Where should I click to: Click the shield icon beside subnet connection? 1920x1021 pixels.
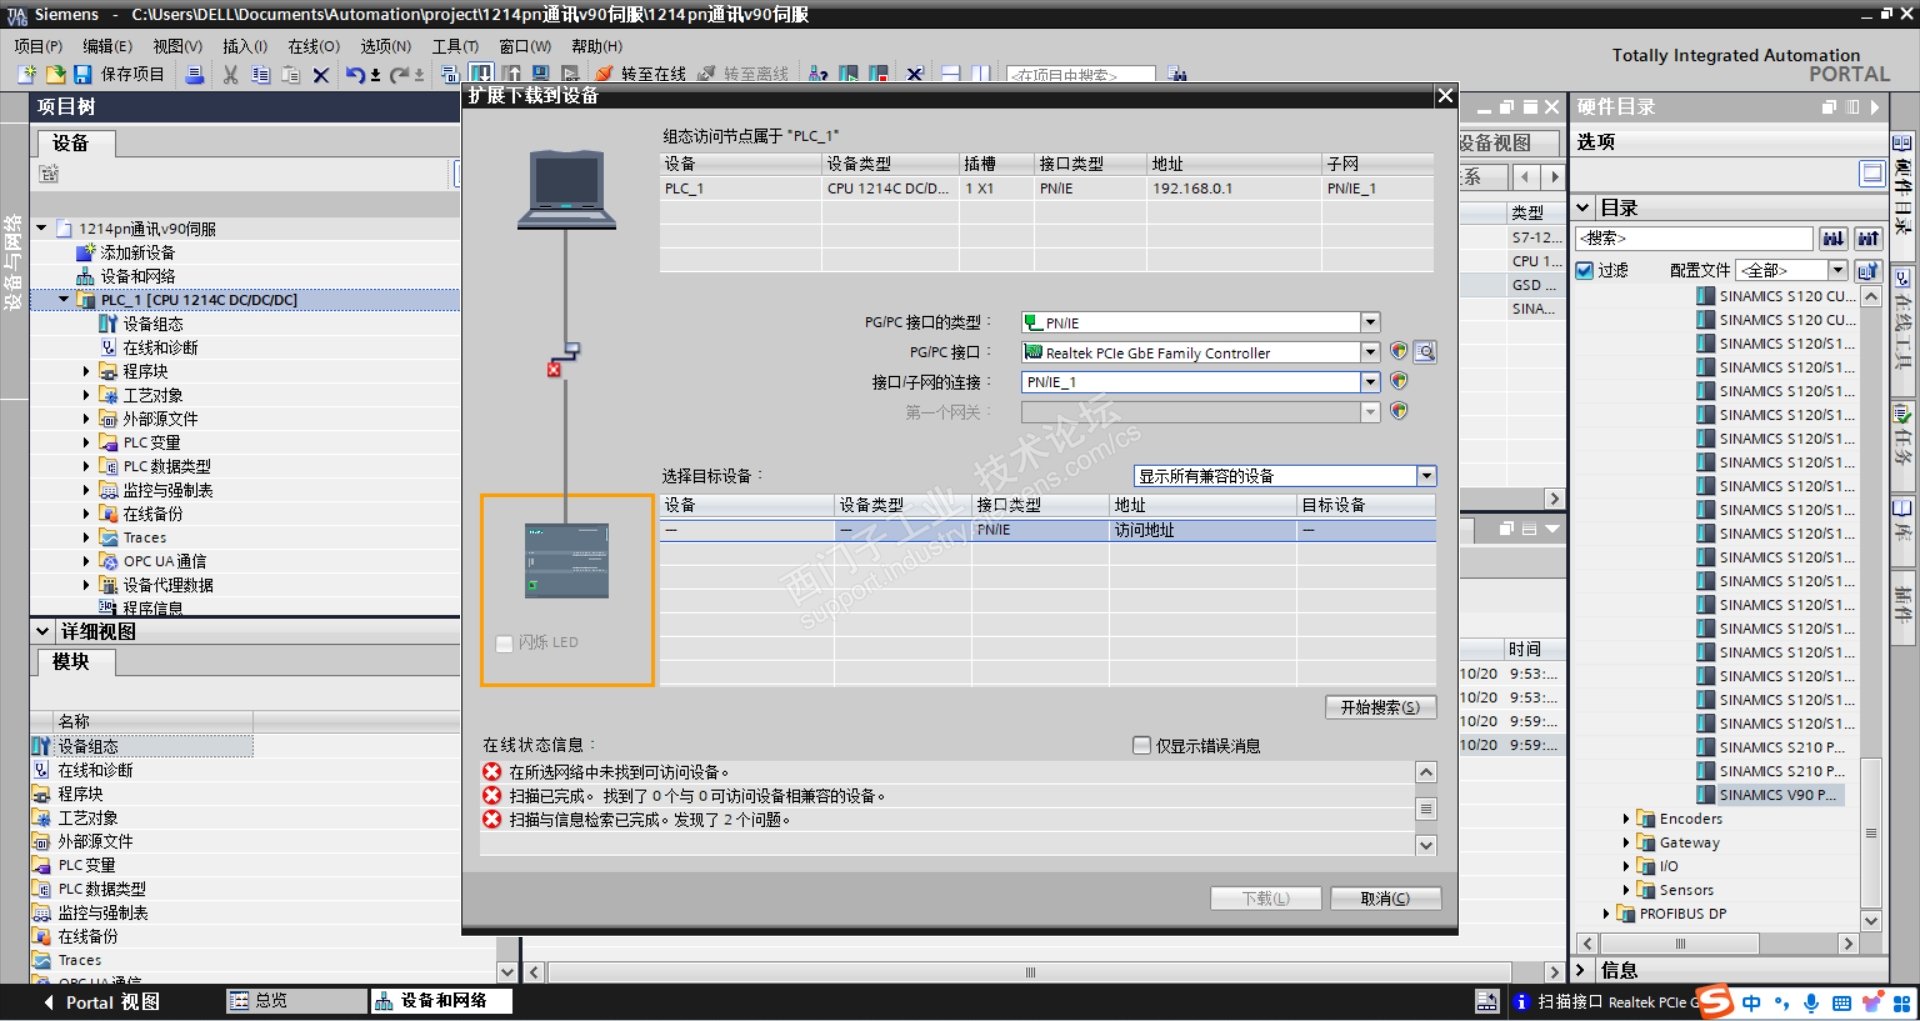(1399, 381)
